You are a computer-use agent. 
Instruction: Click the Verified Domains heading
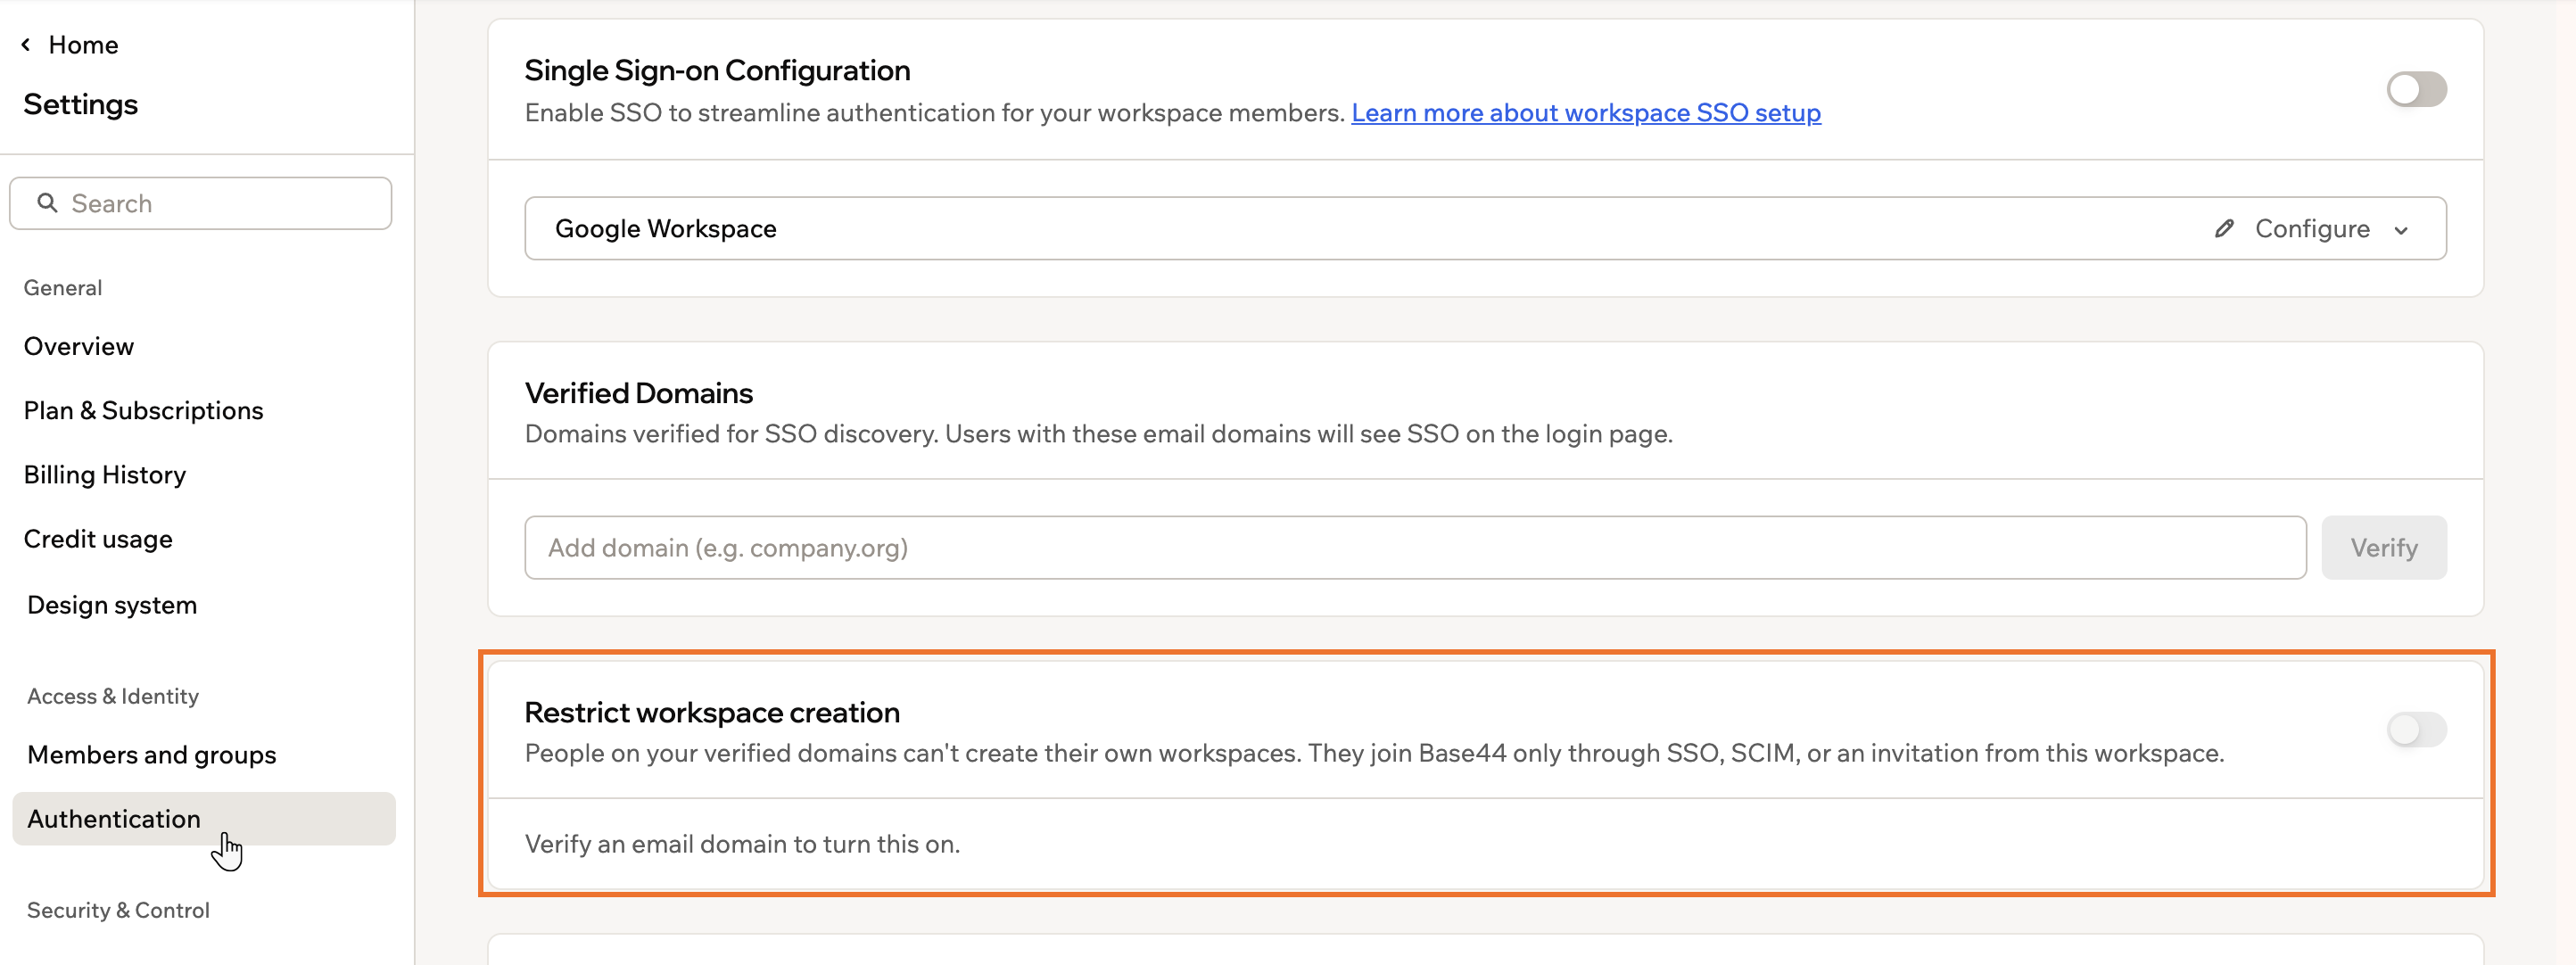tap(638, 393)
